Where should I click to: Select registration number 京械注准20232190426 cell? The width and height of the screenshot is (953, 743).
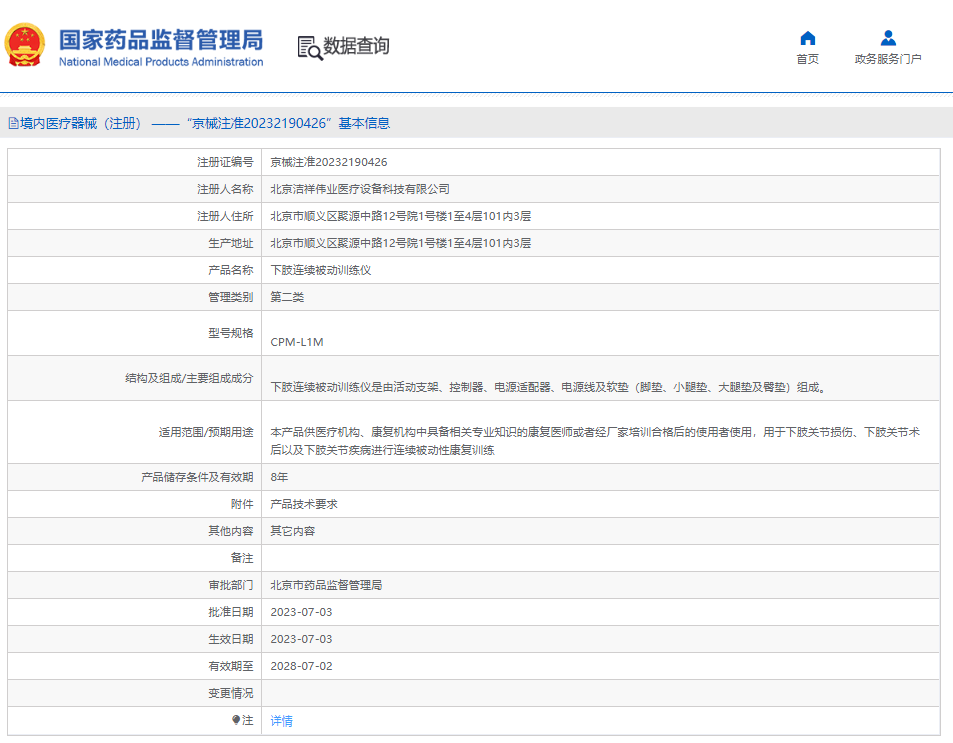pyautogui.click(x=329, y=162)
